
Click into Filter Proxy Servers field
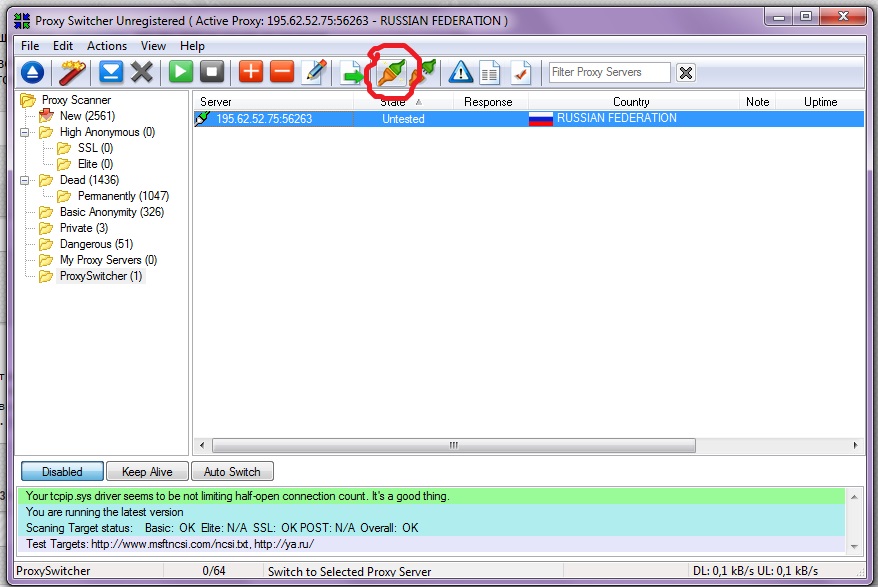609,72
